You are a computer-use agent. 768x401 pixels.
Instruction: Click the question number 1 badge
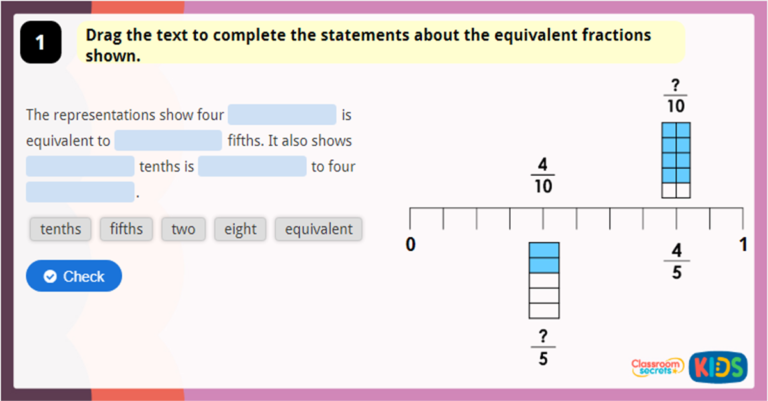pos(40,43)
